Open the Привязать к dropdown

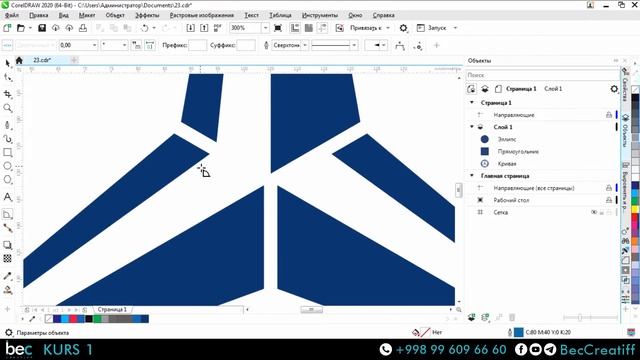pyautogui.click(x=388, y=28)
